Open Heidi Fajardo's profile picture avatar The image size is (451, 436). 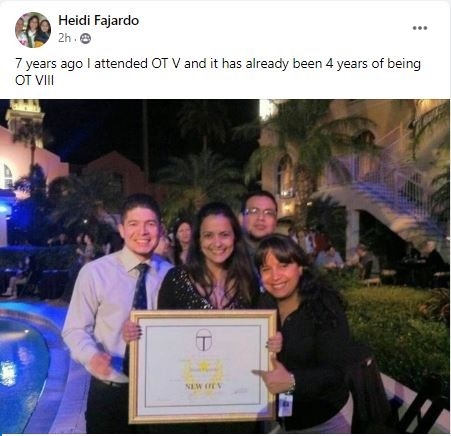tap(33, 30)
